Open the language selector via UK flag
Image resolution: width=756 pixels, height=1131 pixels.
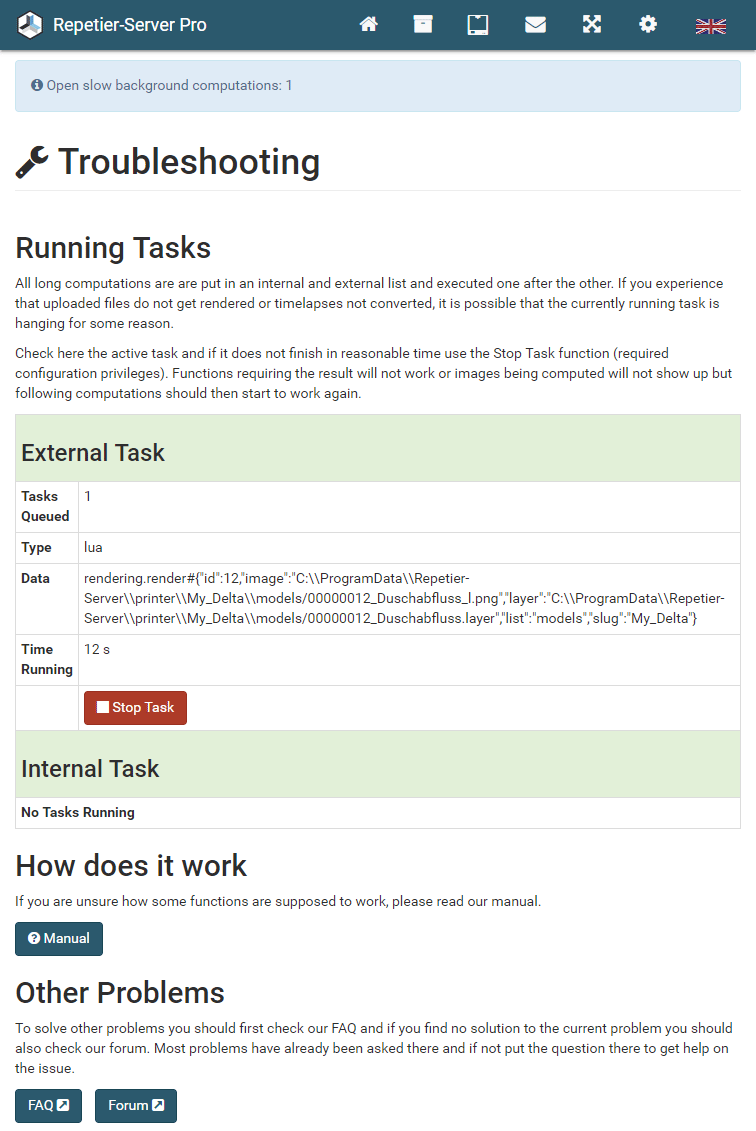point(710,24)
